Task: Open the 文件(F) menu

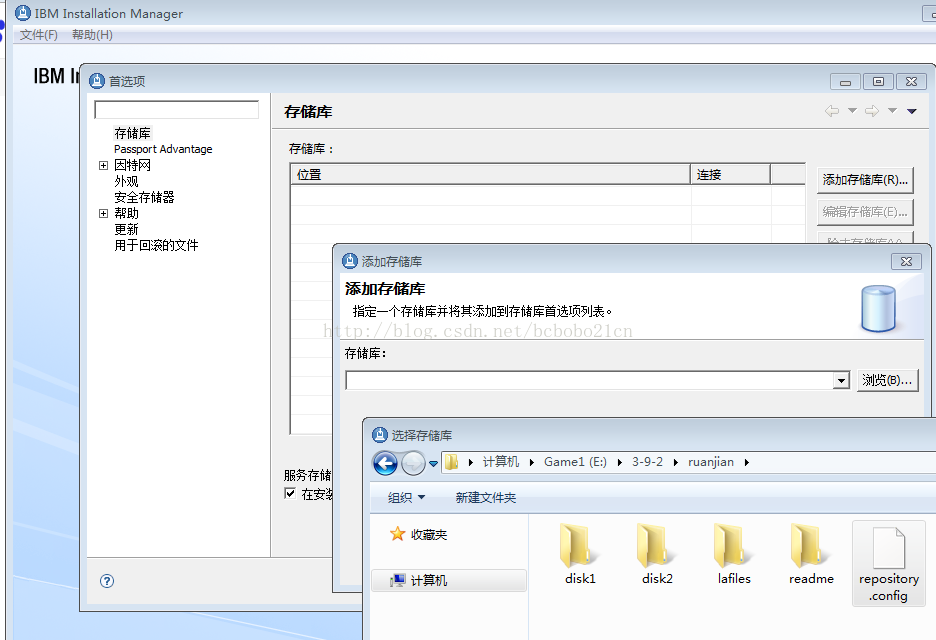Action: (39, 35)
